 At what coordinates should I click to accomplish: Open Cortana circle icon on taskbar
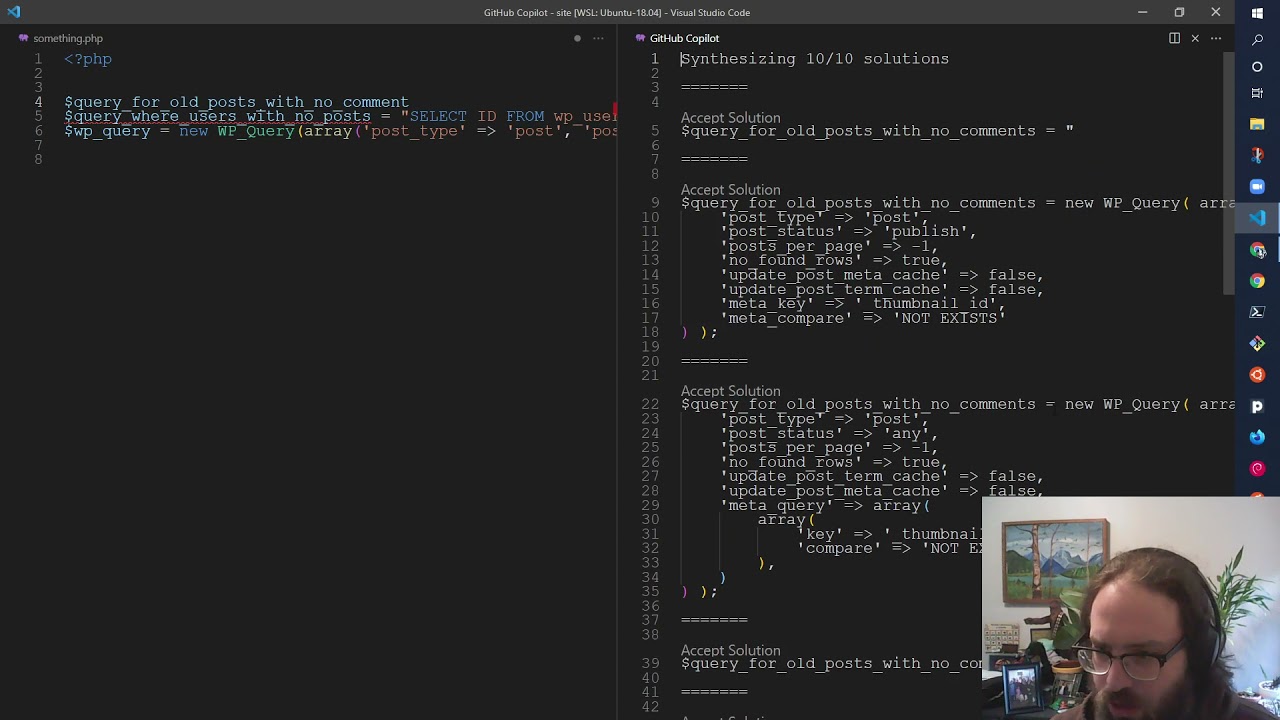[x=1257, y=67]
